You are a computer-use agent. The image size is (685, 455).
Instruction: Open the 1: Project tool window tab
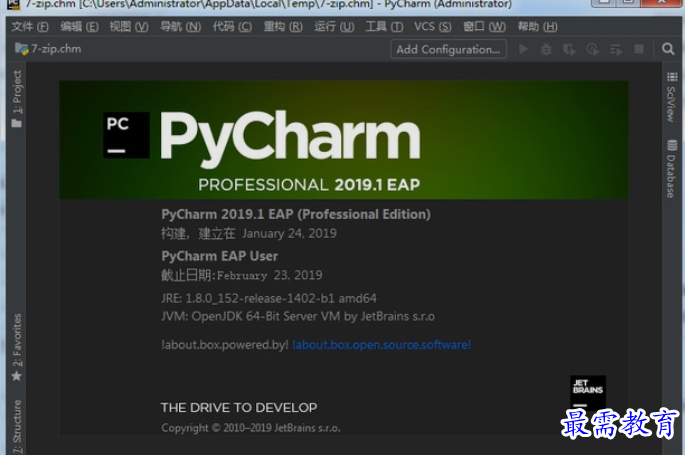coord(17,99)
